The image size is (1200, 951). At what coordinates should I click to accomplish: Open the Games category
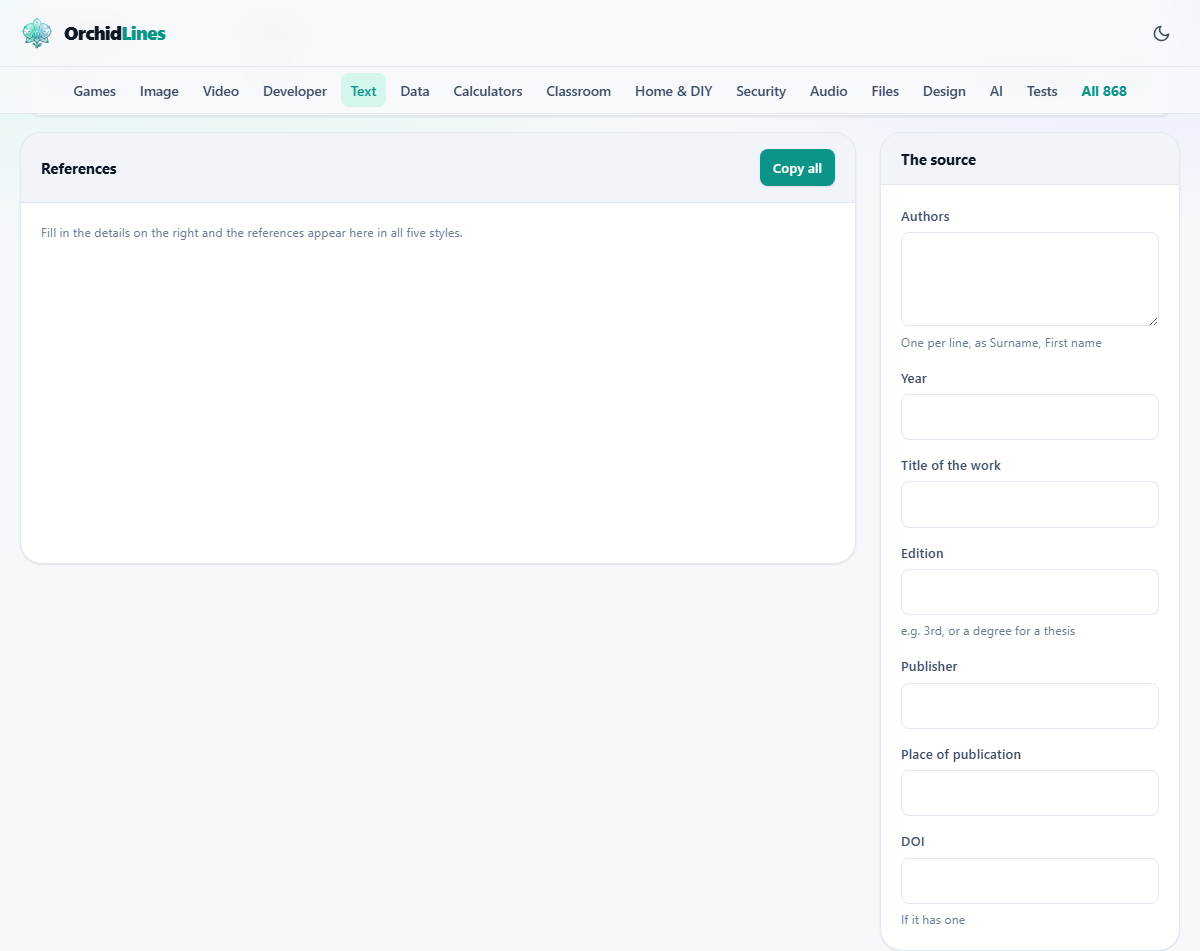(95, 91)
